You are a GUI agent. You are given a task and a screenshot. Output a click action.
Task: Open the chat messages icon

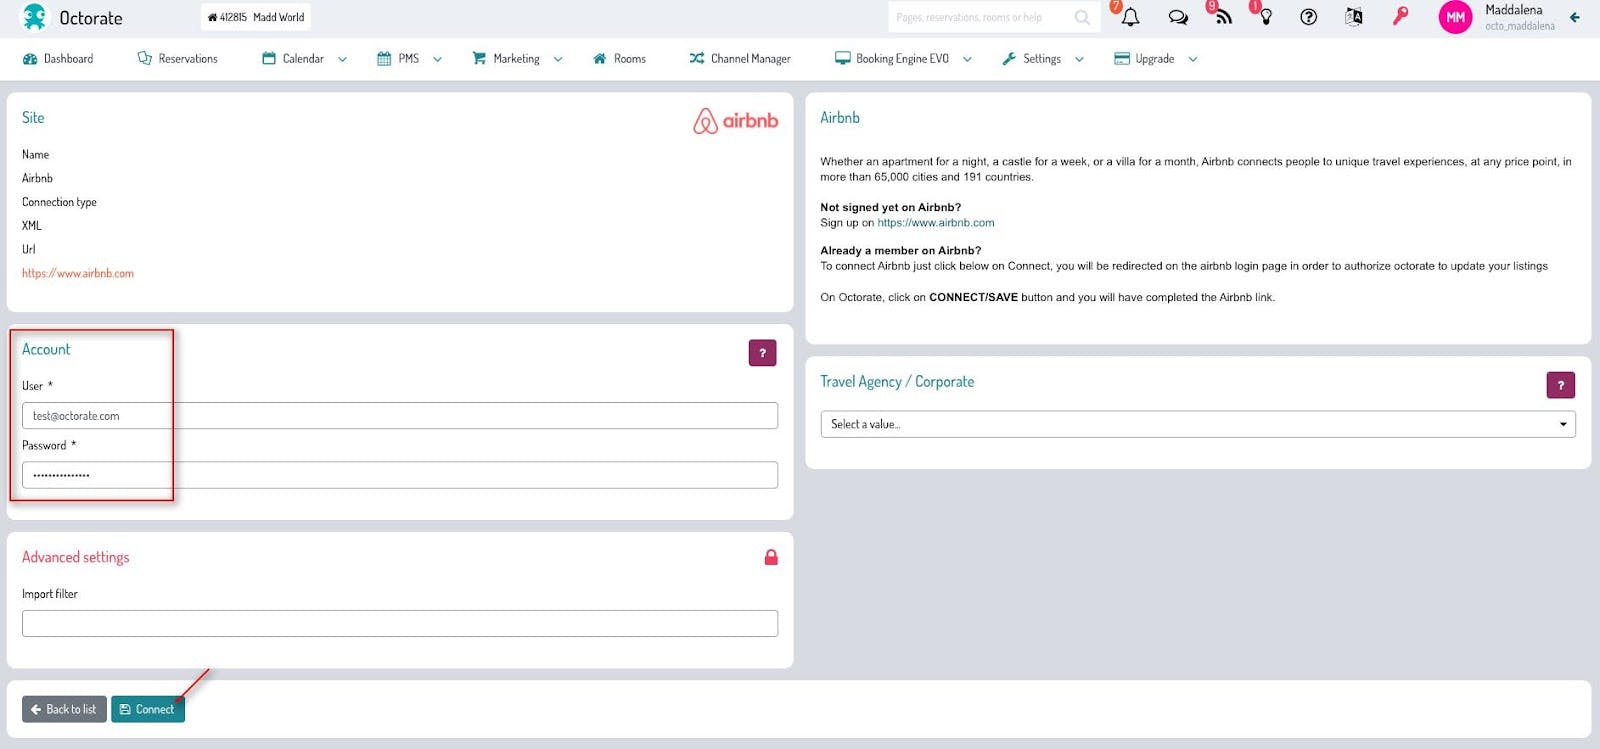tap(1178, 17)
